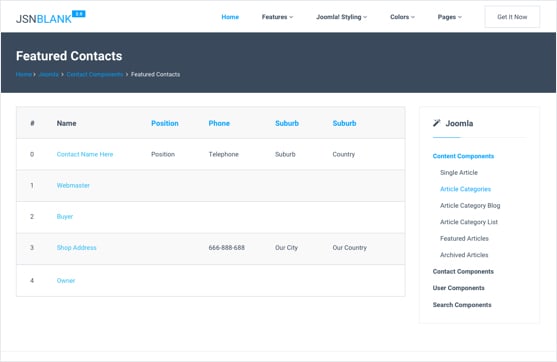Sort table by Phone column header
The width and height of the screenshot is (557, 362).
click(x=219, y=123)
